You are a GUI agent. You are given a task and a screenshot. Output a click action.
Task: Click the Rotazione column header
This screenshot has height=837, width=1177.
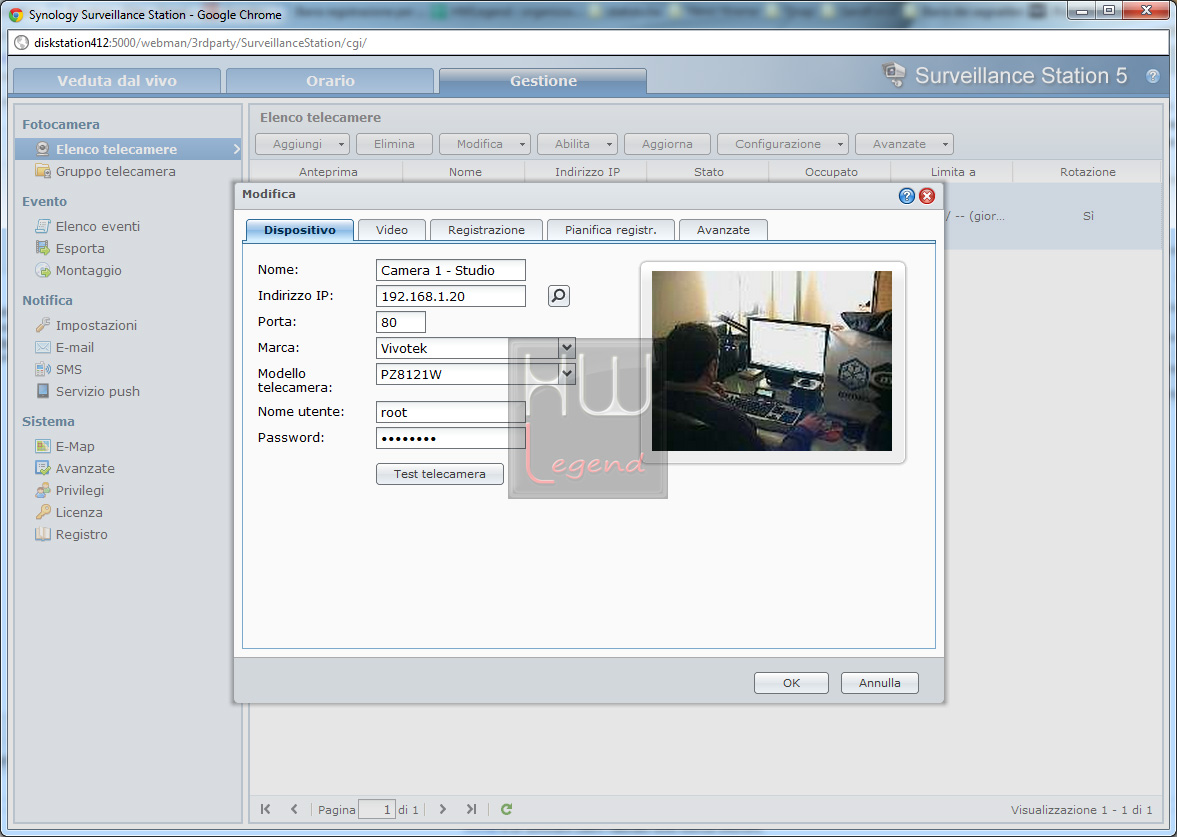[x=1087, y=172]
